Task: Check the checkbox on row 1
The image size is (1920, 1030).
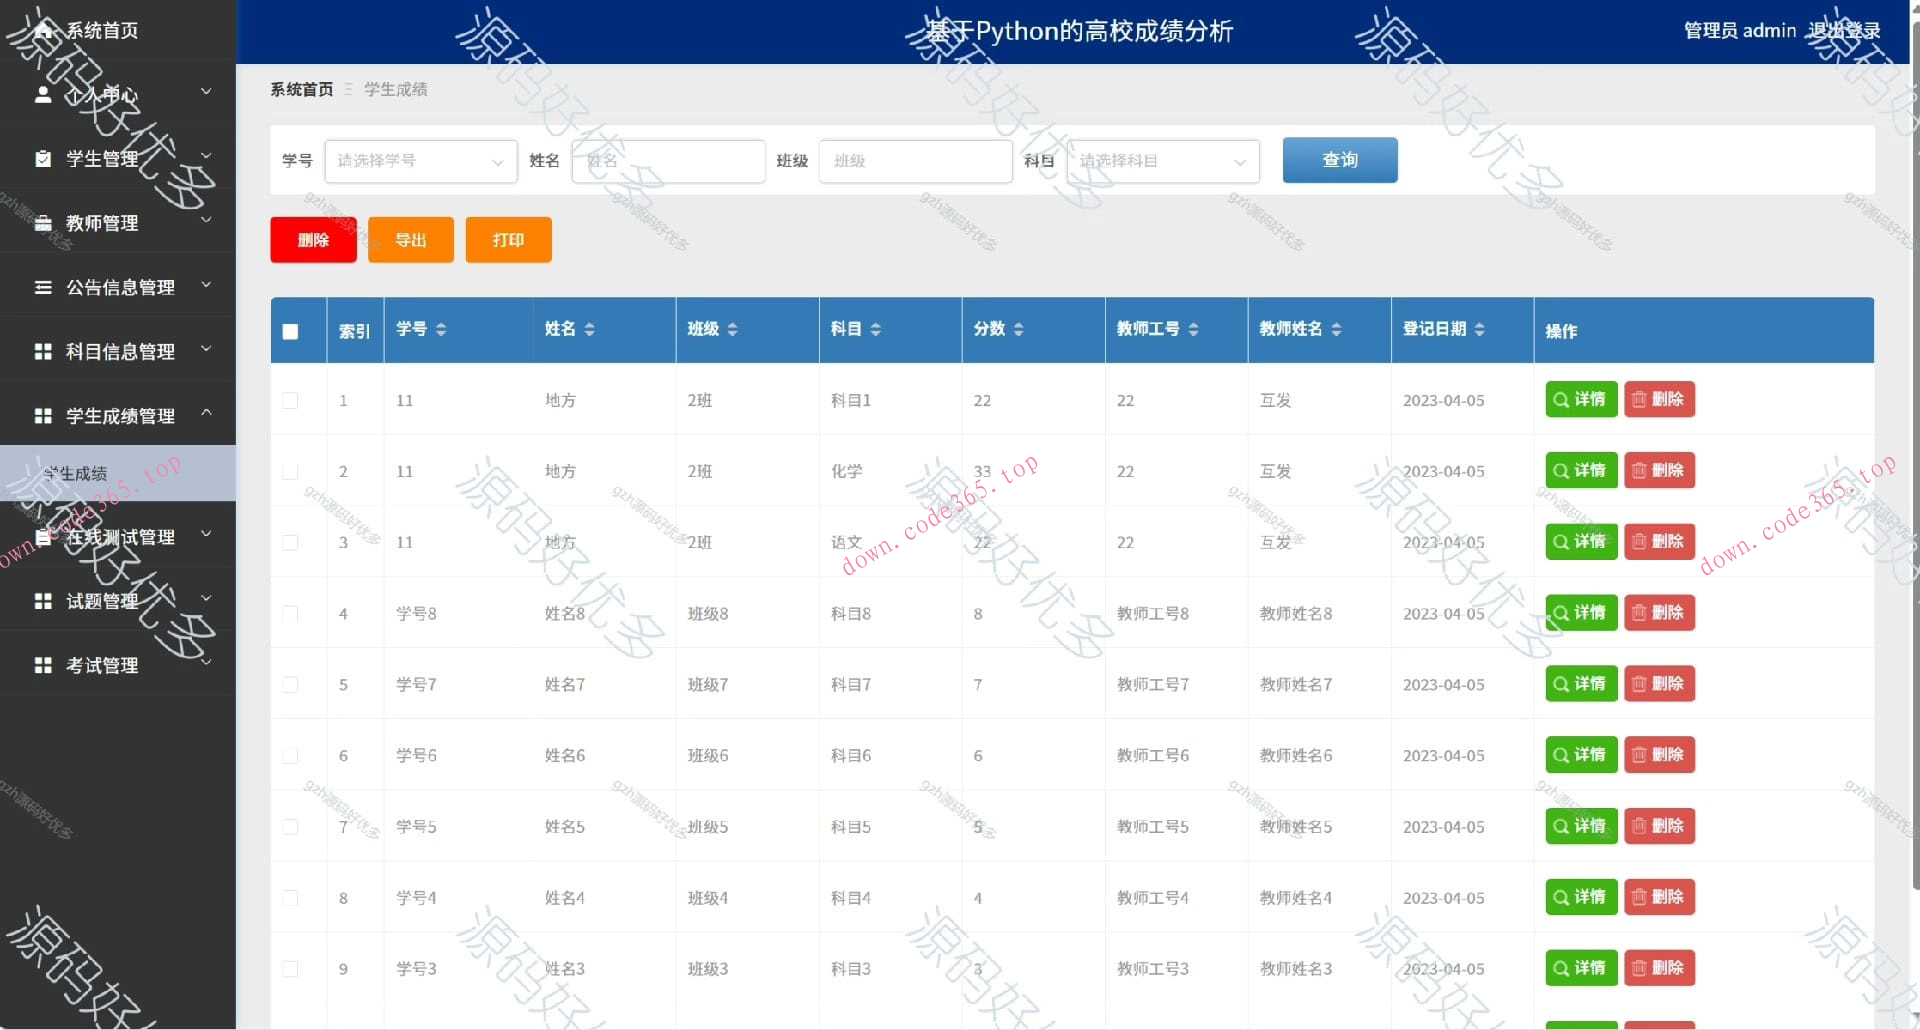Action: 290,400
